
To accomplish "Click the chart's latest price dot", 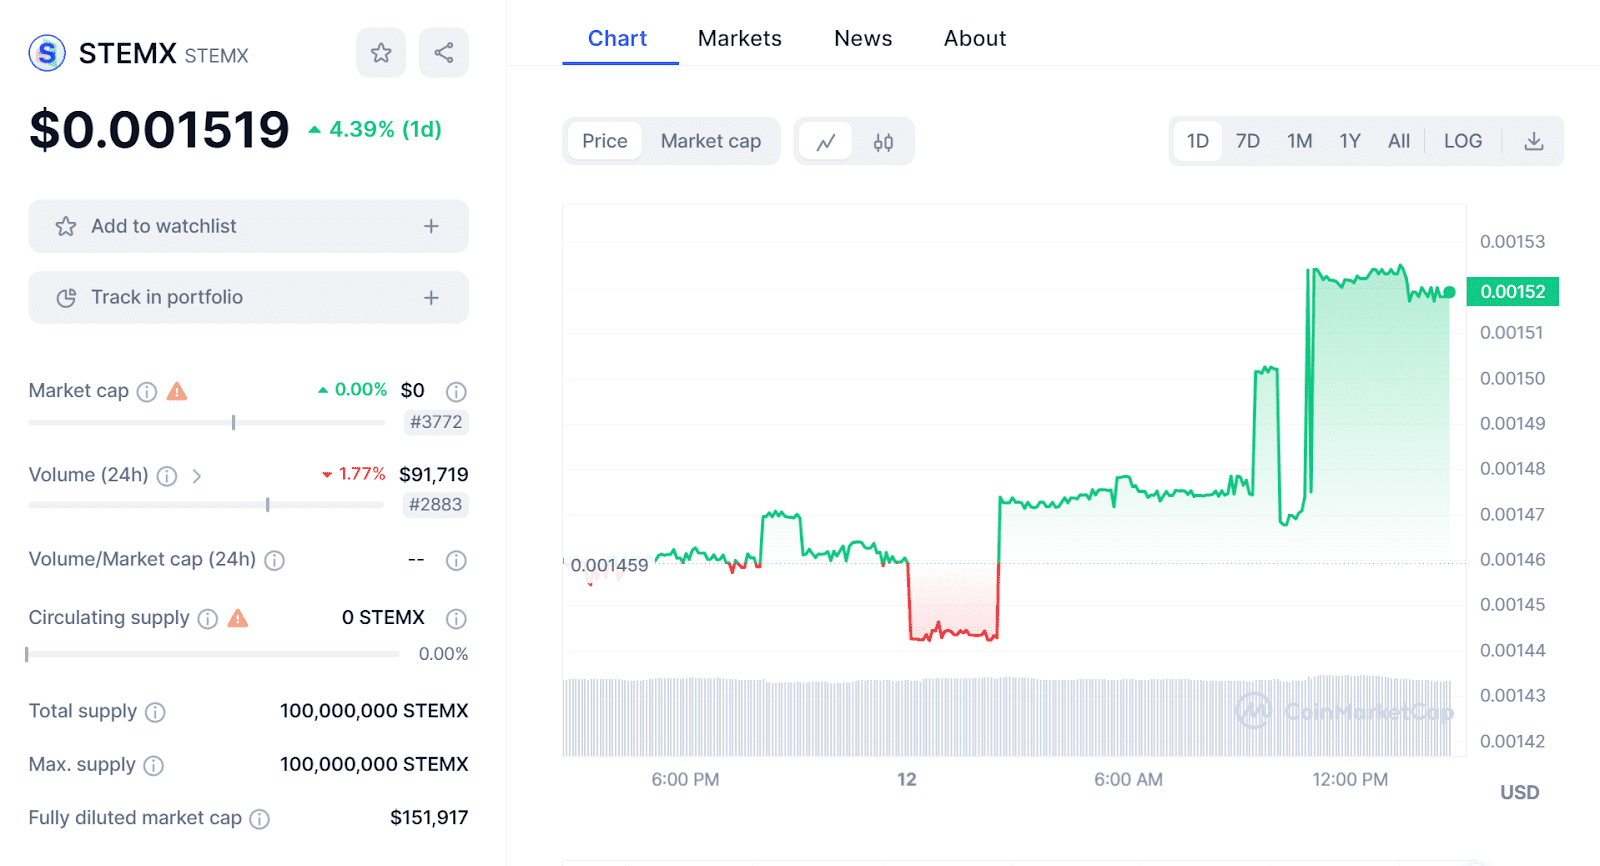I will click(x=1449, y=292).
